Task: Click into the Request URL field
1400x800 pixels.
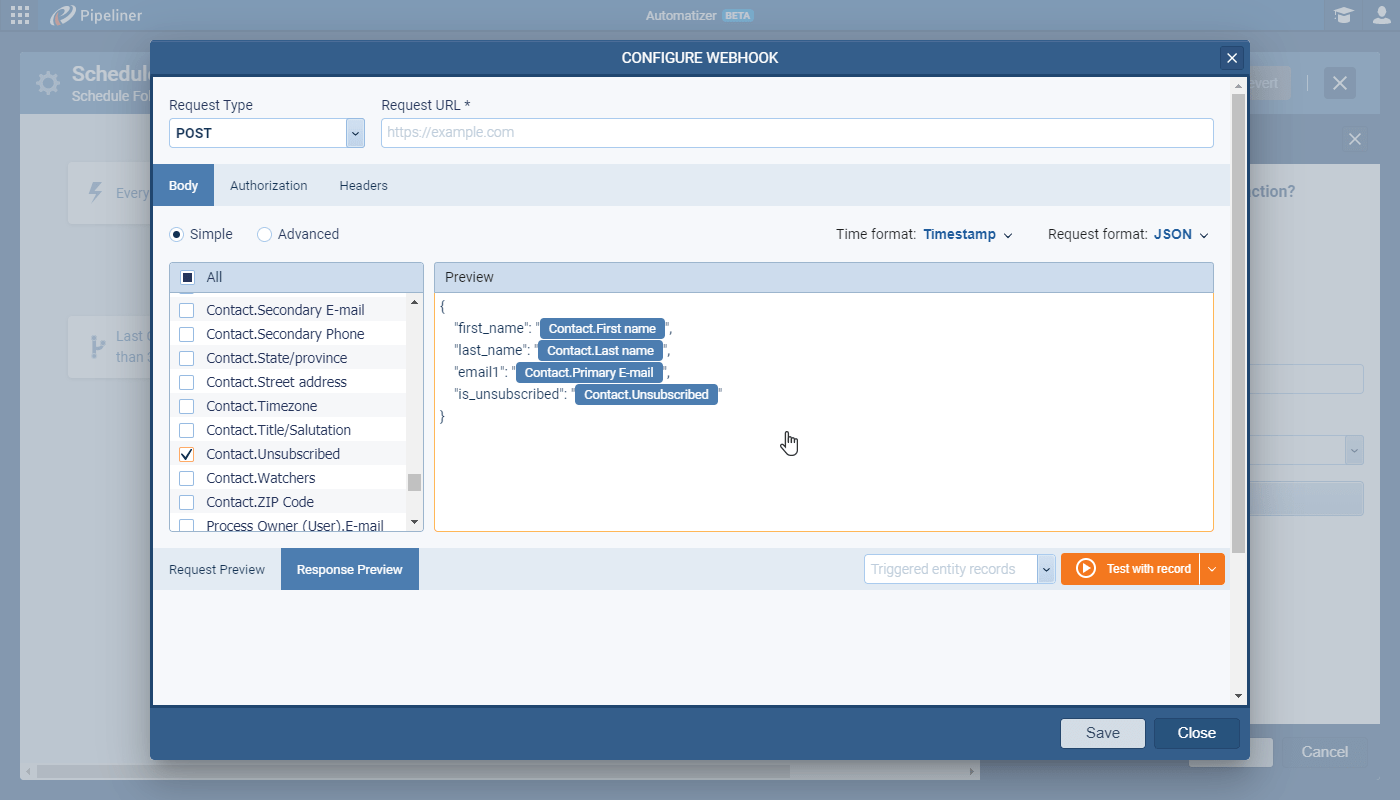Action: 797,133
